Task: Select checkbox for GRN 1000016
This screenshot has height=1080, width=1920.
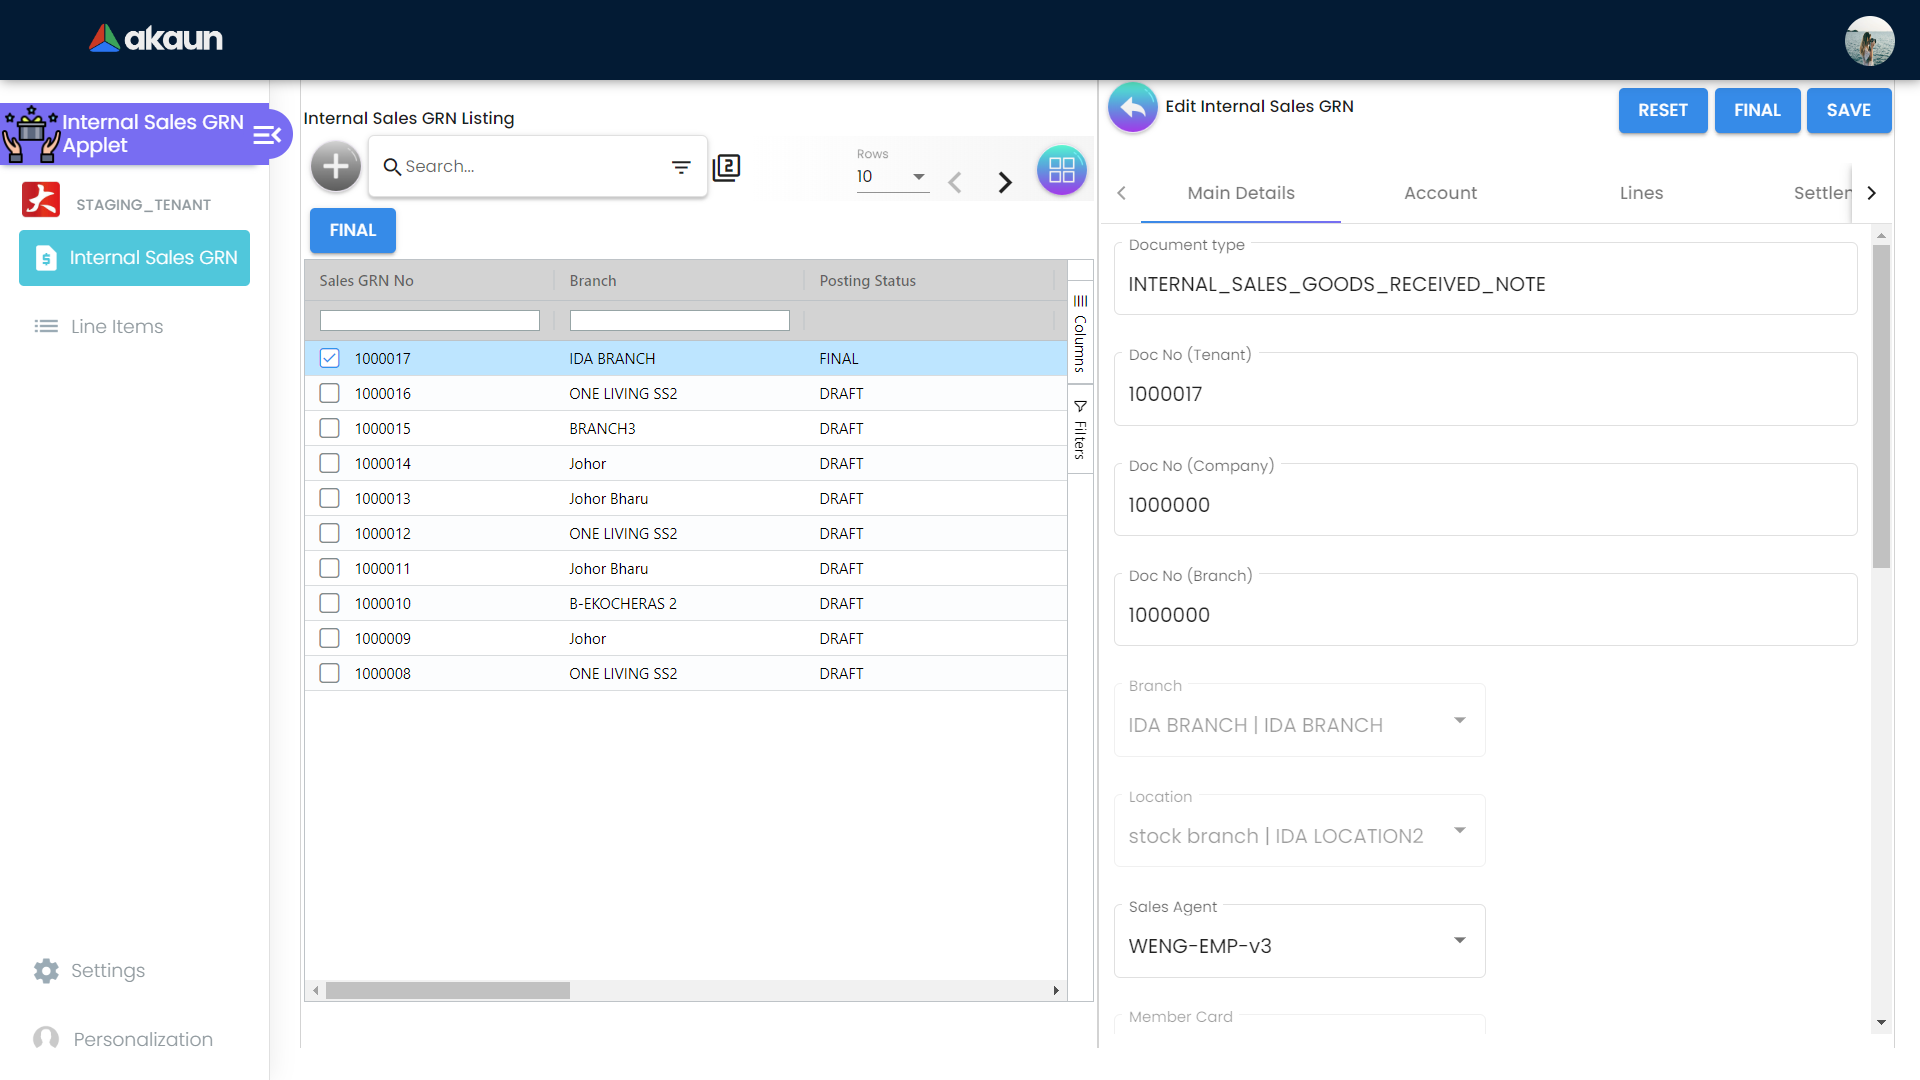Action: coord(329,393)
